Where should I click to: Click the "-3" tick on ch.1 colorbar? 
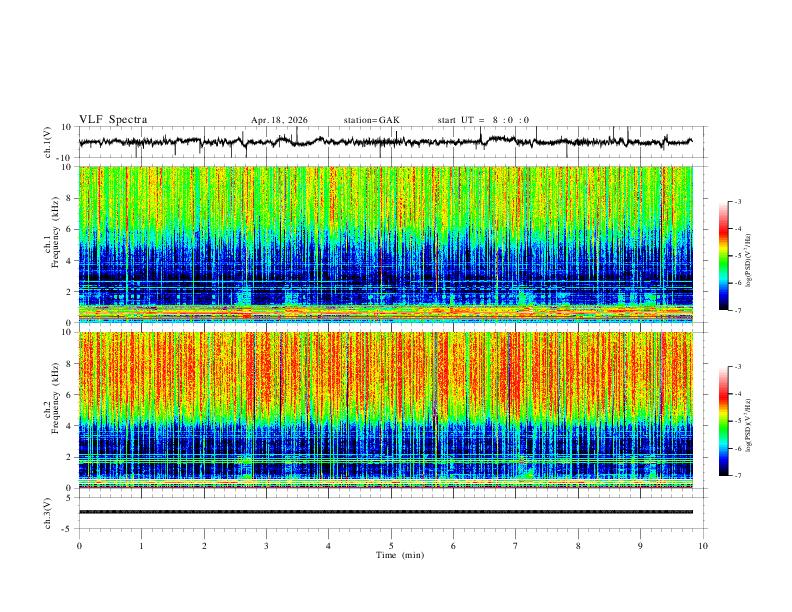click(x=738, y=201)
